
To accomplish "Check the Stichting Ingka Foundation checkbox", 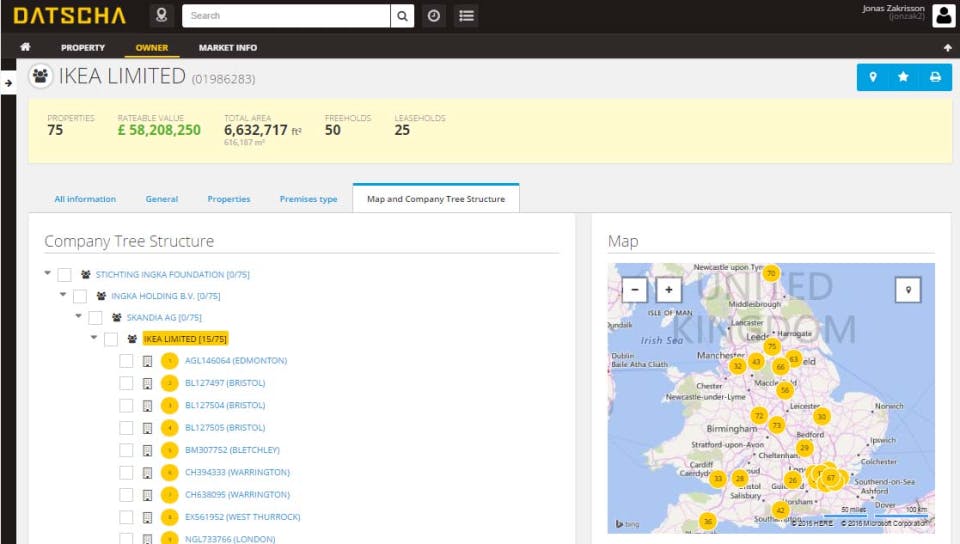I will point(64,274).
